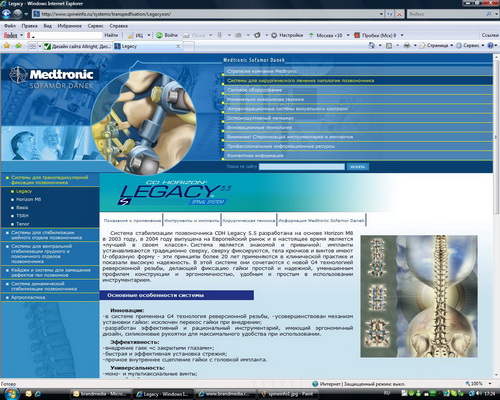Click the Add to Favorites green arrow icon
Screen dimensions: 500x400
[x=18, y=46]
